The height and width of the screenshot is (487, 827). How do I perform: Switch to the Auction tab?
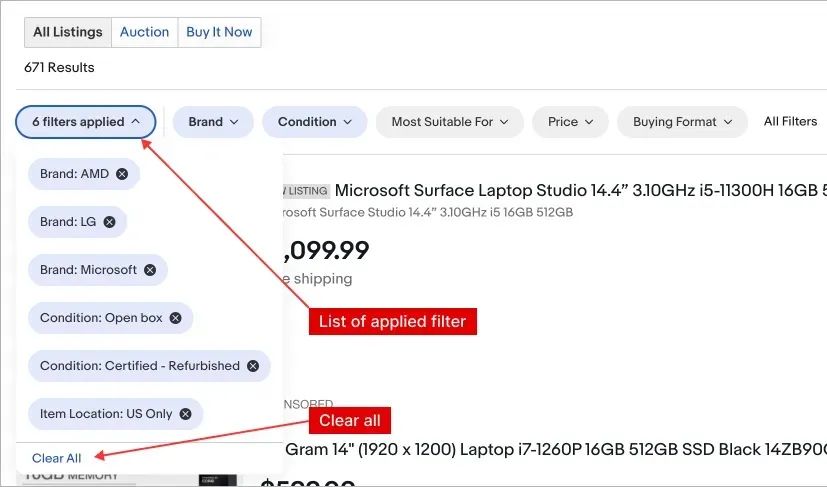(144, 32)
